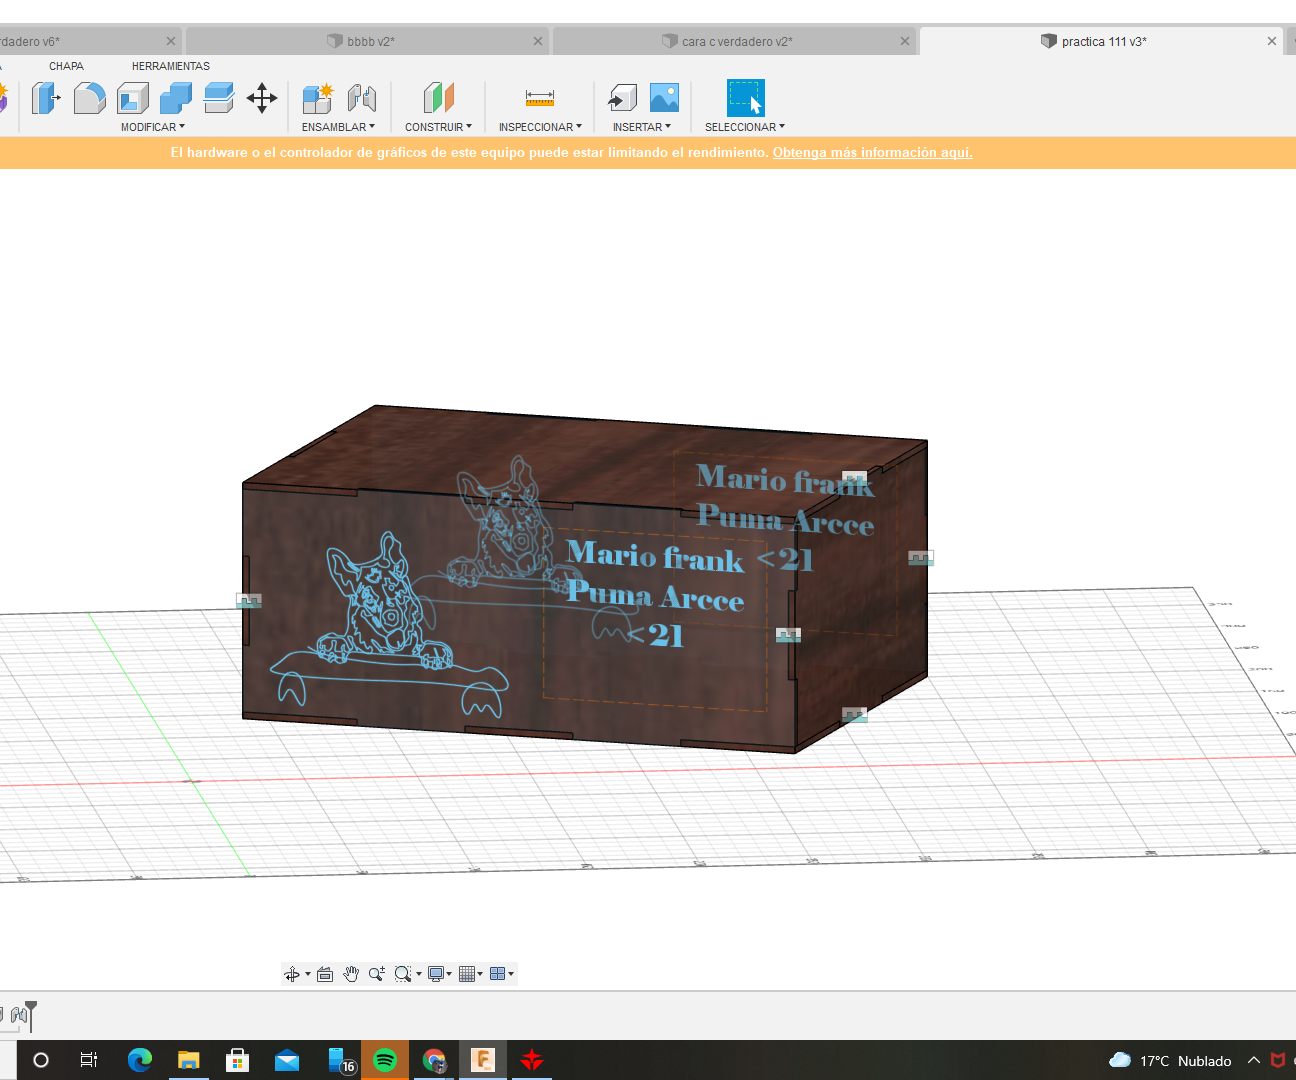Expand the Zoom Window dropdown arrow

coord(419,974)
